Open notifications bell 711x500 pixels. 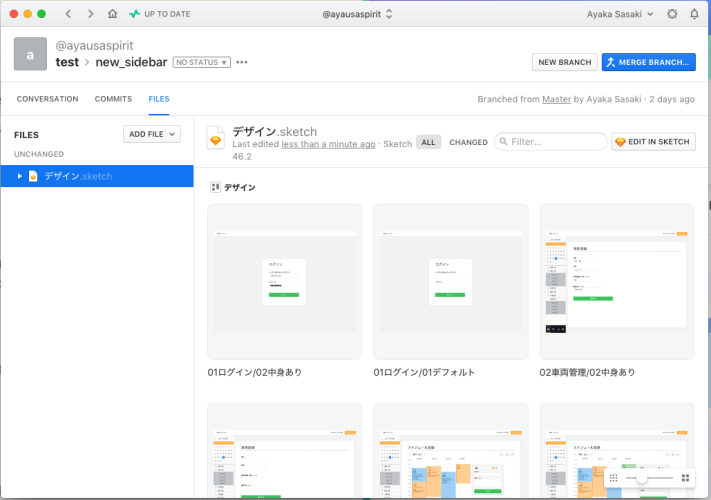click(x=694, y=14)
